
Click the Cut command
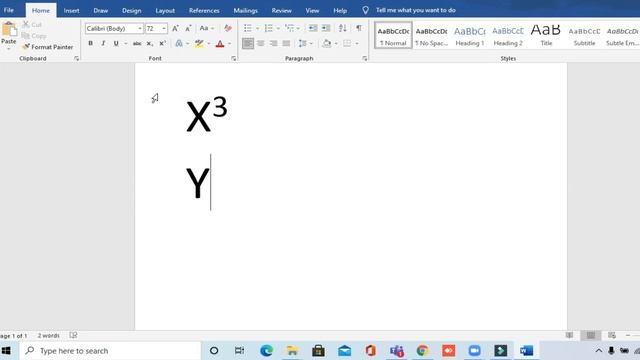32,24
